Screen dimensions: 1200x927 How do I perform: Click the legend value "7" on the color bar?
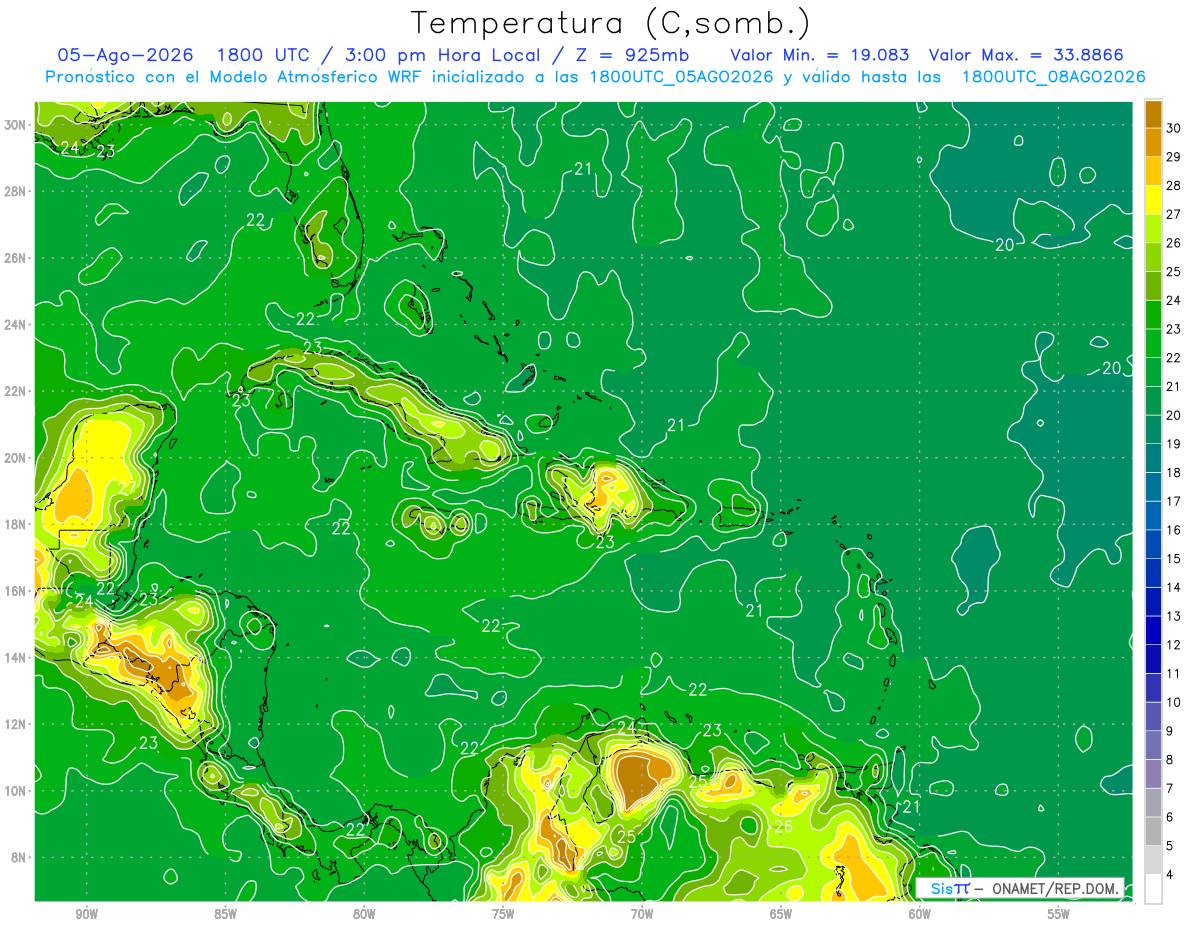(1170, 788)
